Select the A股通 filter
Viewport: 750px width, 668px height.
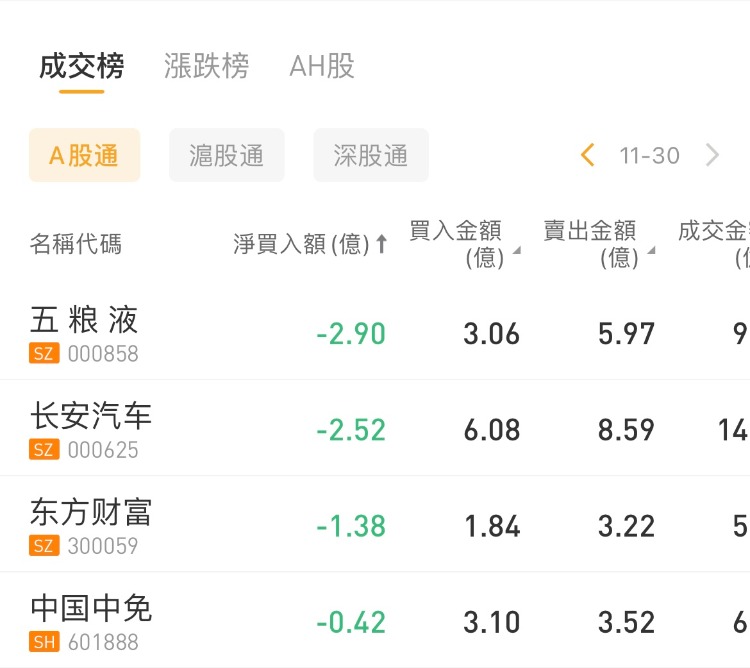84,155
